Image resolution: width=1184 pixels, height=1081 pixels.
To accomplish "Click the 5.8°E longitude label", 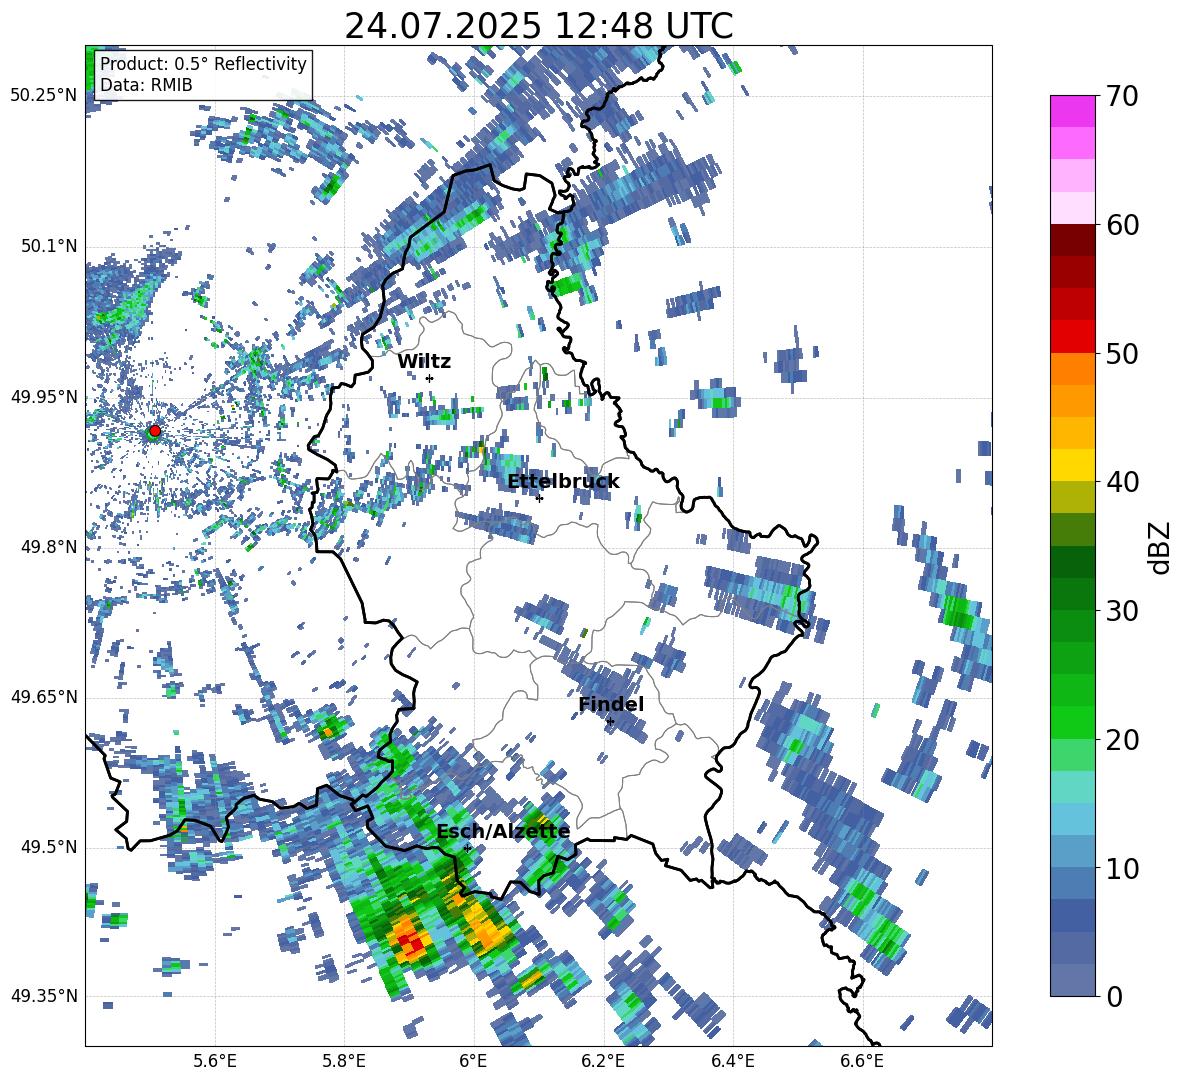I will click(344, 1062).
